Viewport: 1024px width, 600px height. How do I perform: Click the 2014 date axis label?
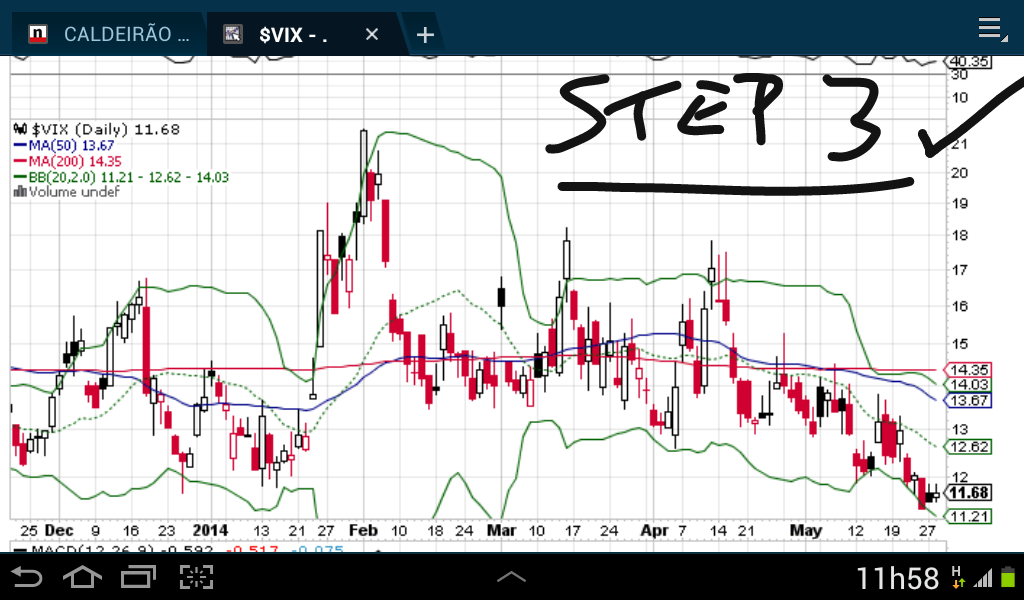210,531
